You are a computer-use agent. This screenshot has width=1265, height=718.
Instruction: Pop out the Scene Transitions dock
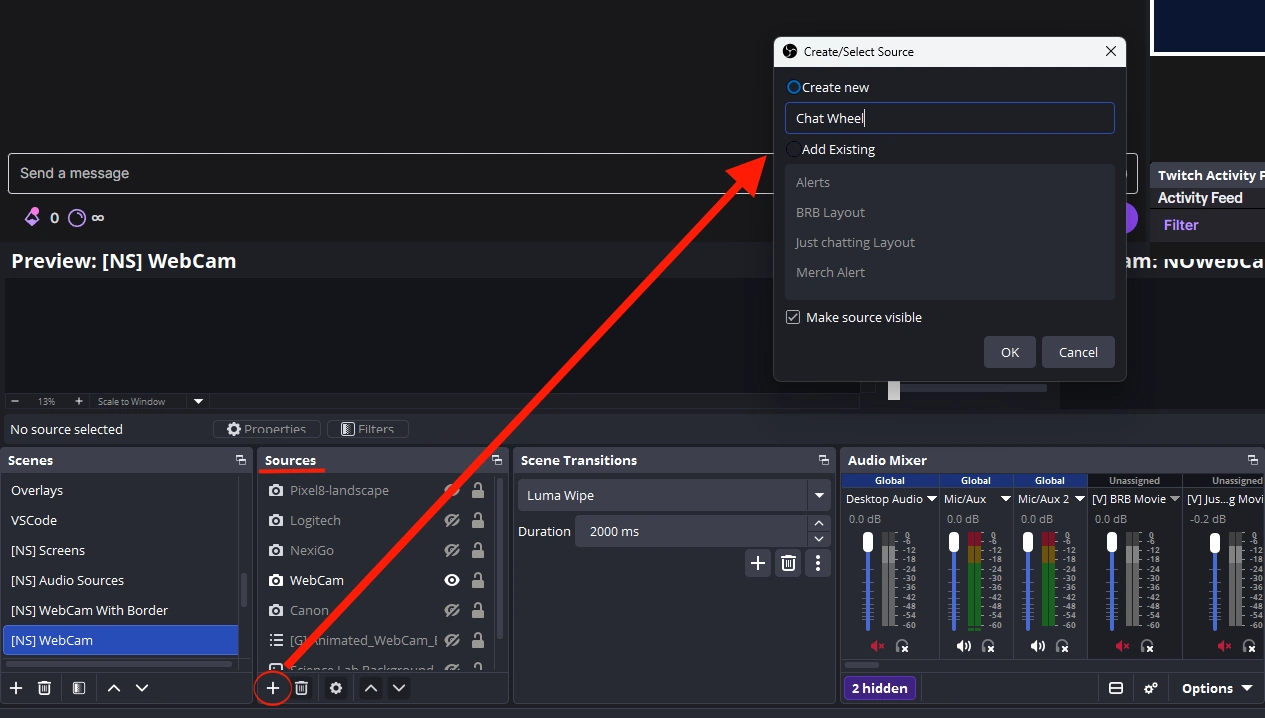click(x=824, y=460)
